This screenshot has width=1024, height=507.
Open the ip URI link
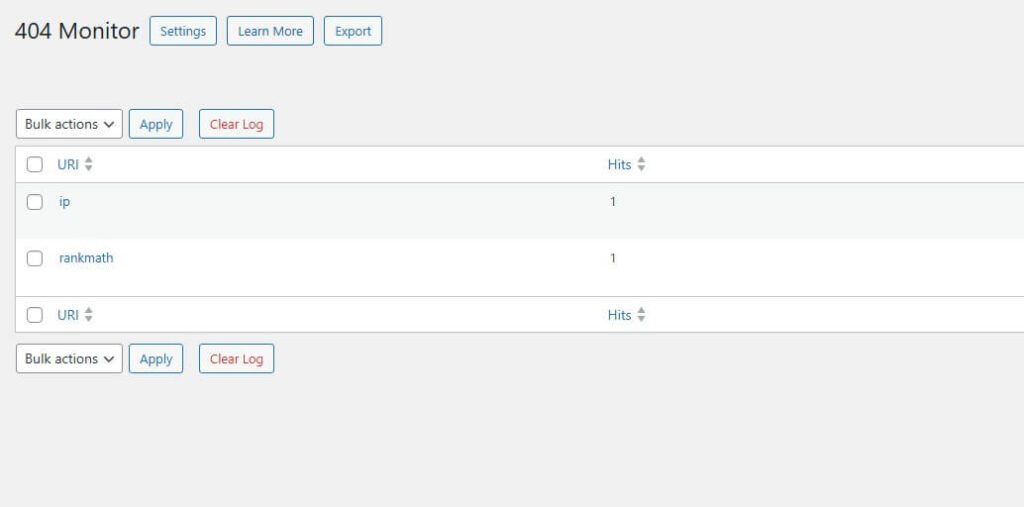pyautogui.click(x=65, y=202)
